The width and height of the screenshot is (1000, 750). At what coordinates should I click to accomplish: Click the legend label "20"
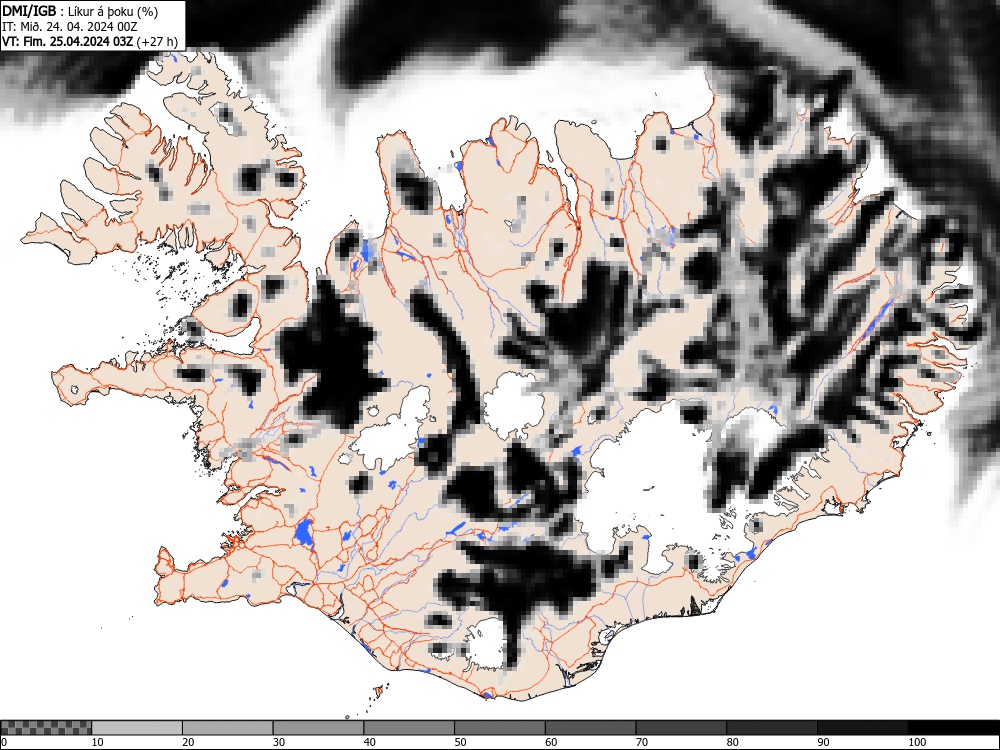188,742
